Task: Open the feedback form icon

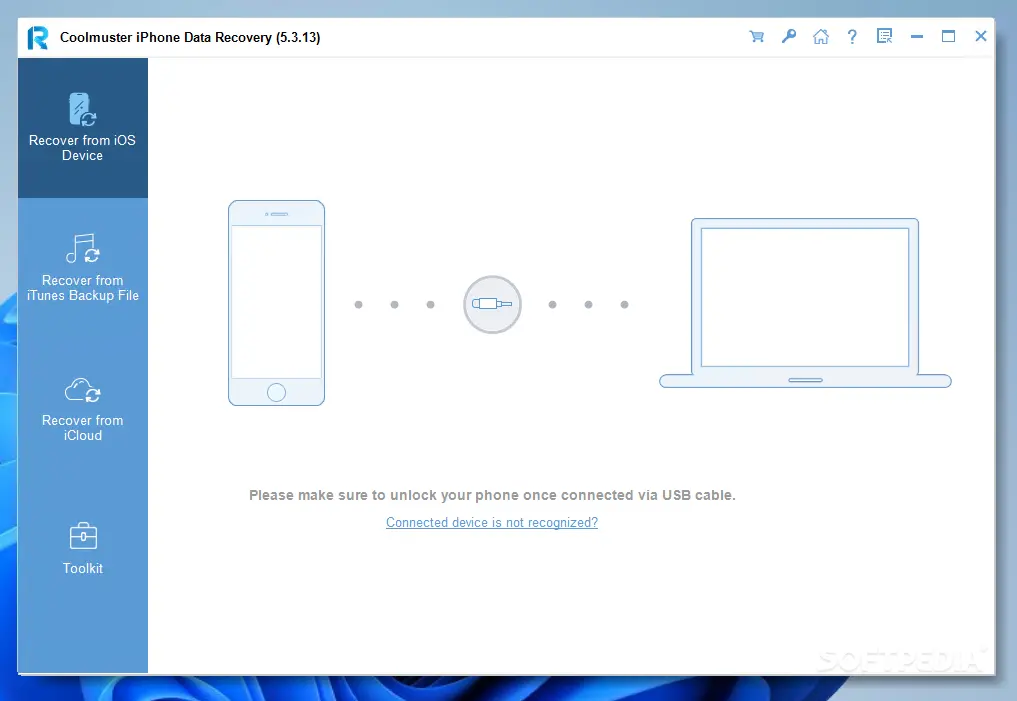Action: click(885, 36)
